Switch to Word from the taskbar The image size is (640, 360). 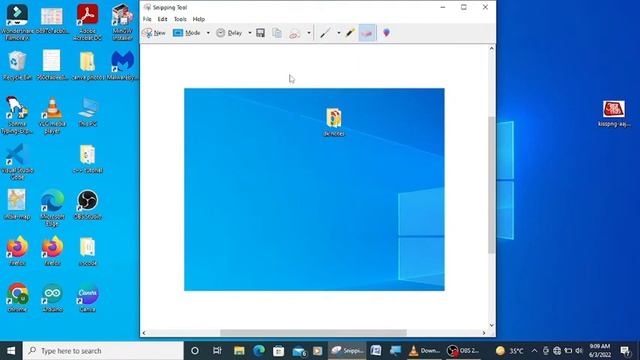click(x=376, y=351)
